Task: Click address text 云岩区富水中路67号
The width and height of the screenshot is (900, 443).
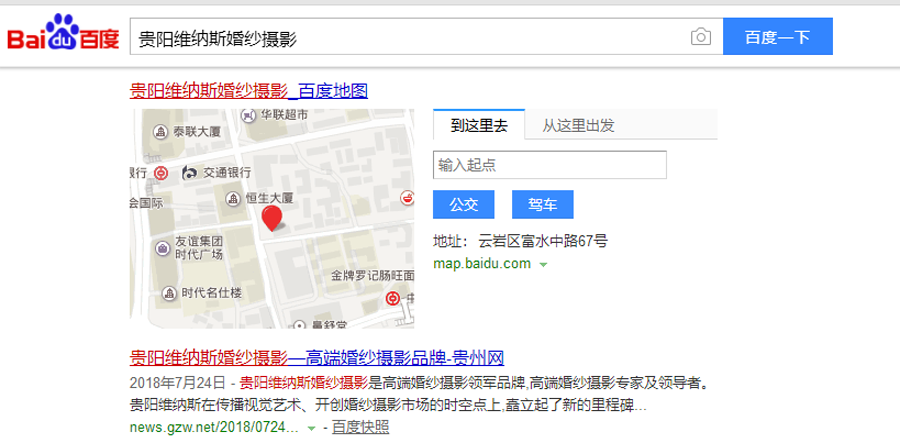Action: click(x=542, y=241)
